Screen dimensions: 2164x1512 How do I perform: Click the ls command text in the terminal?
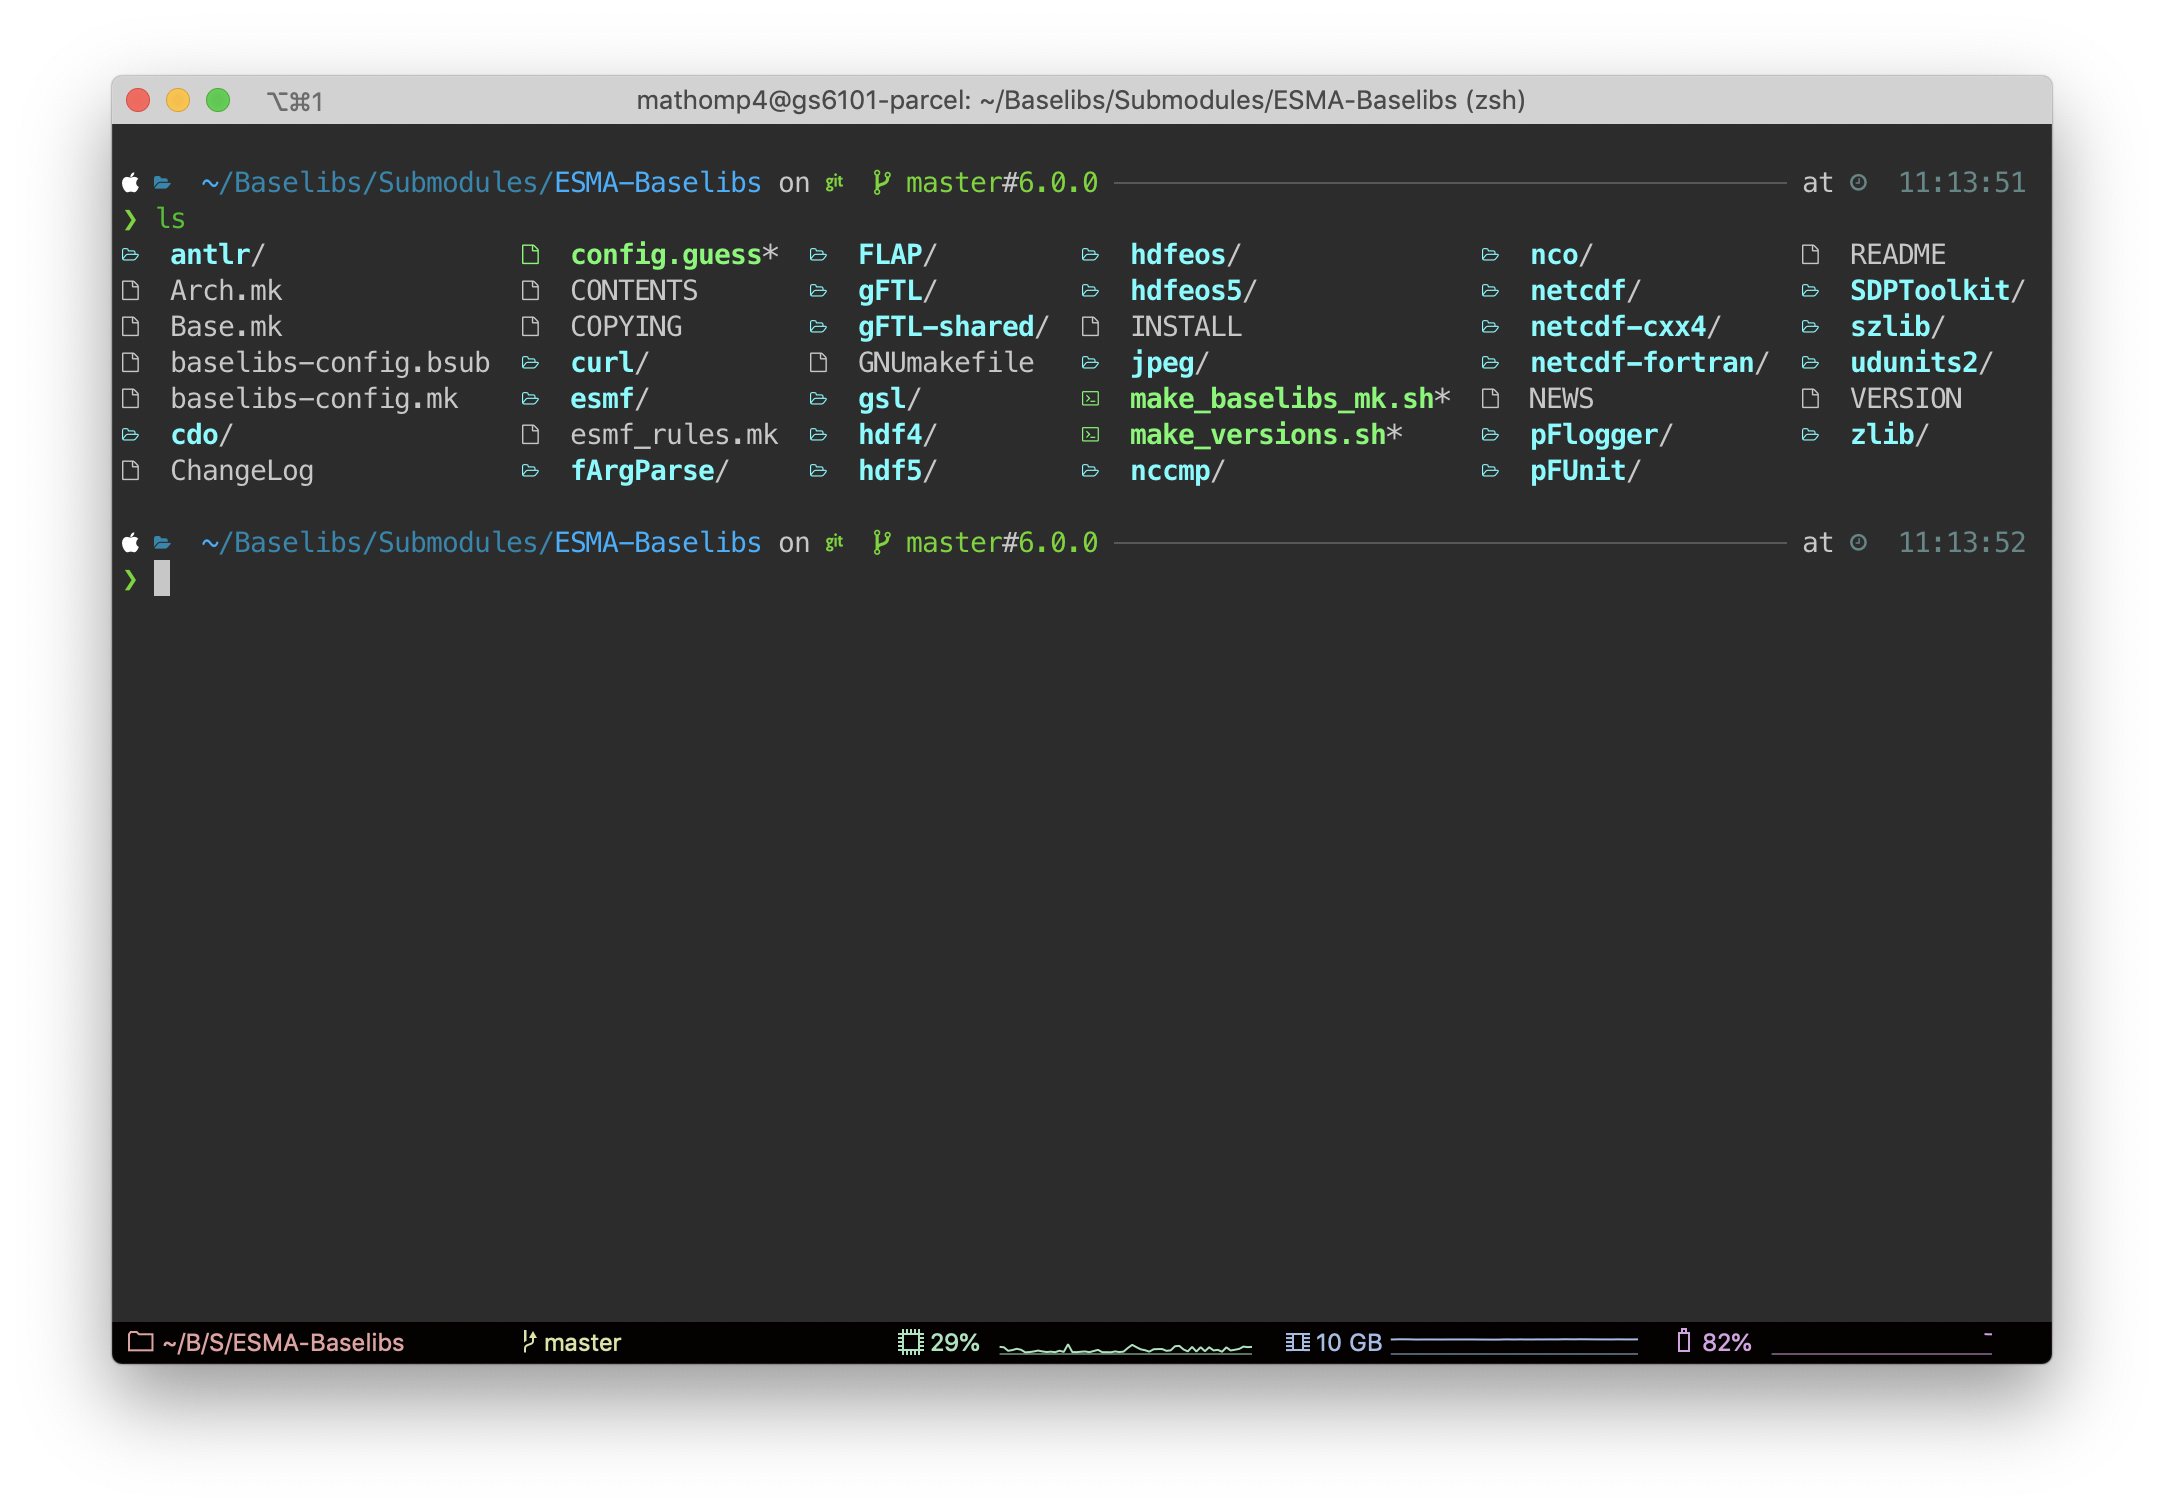[169, 218]
